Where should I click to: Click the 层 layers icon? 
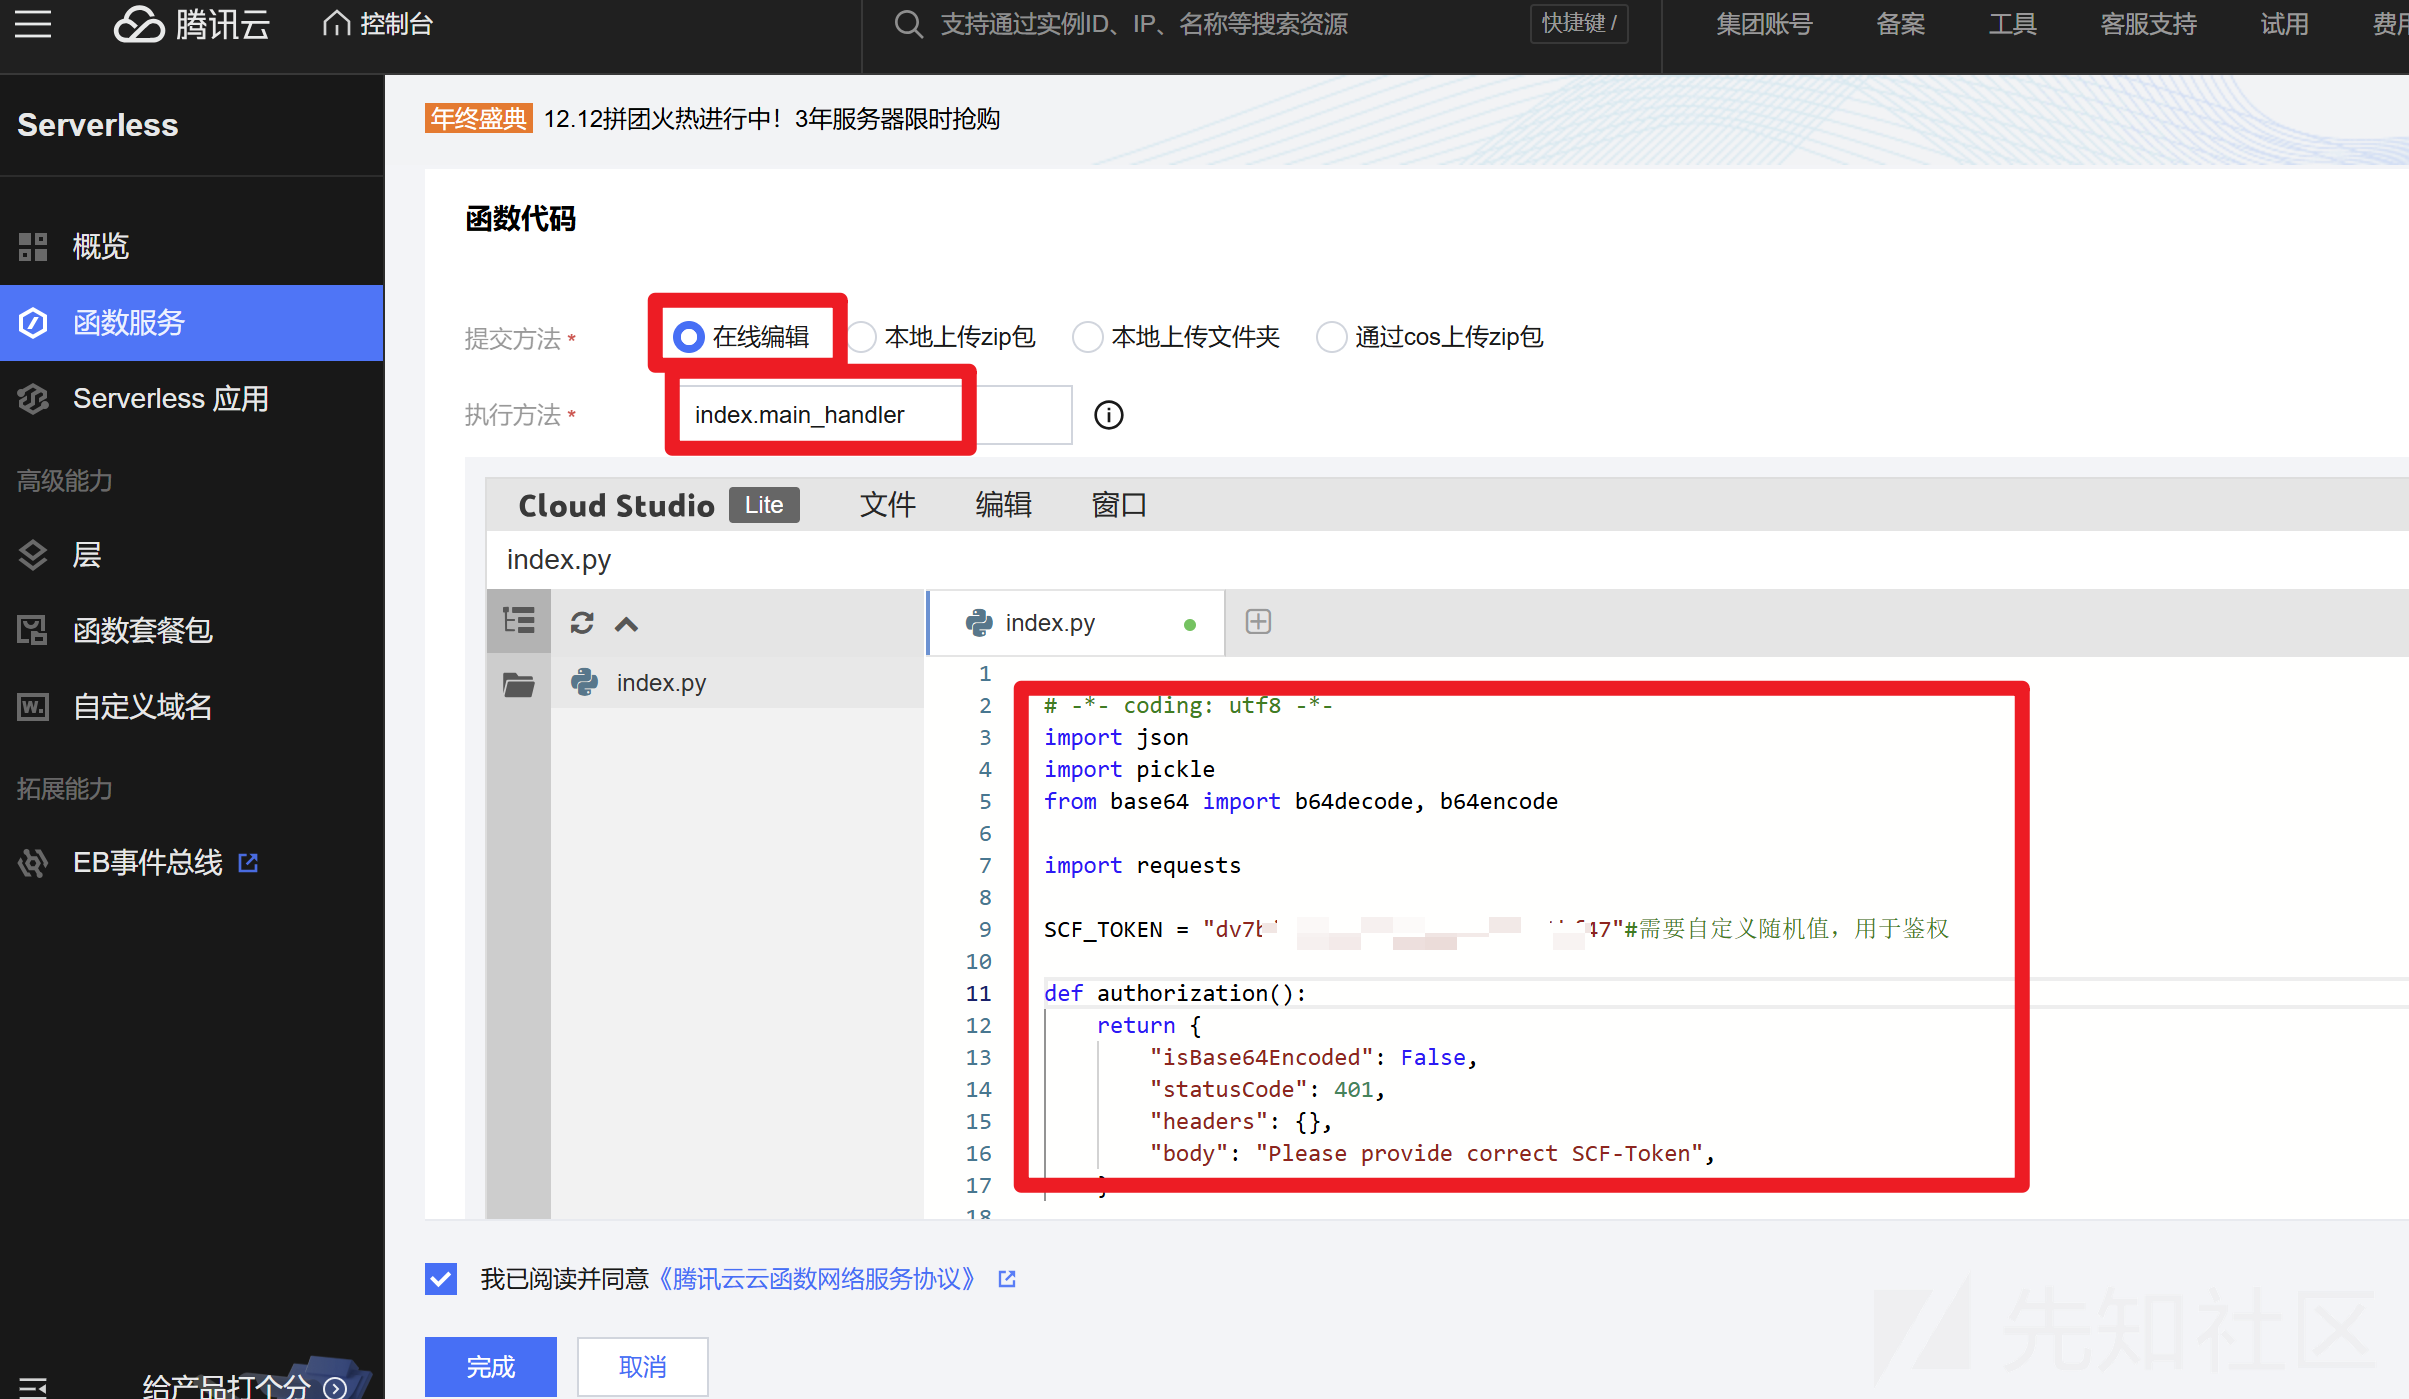point(33,555)
